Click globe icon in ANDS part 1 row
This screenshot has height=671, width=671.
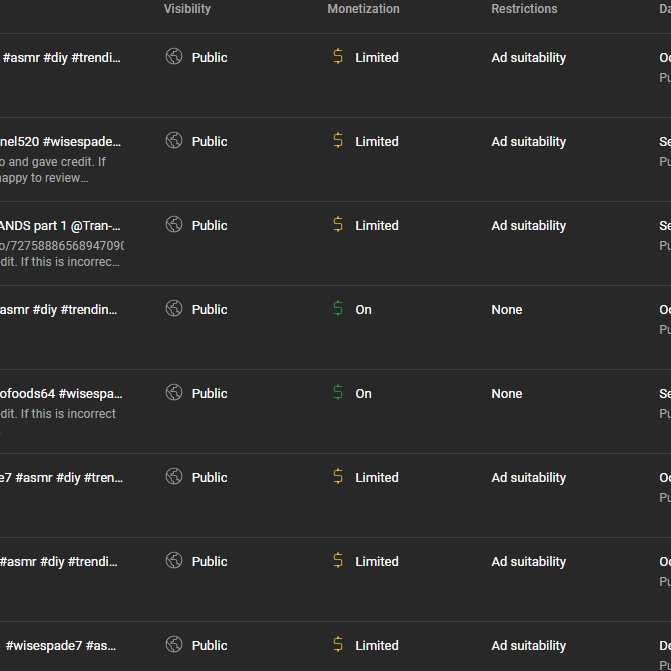[x=174, y=224]
